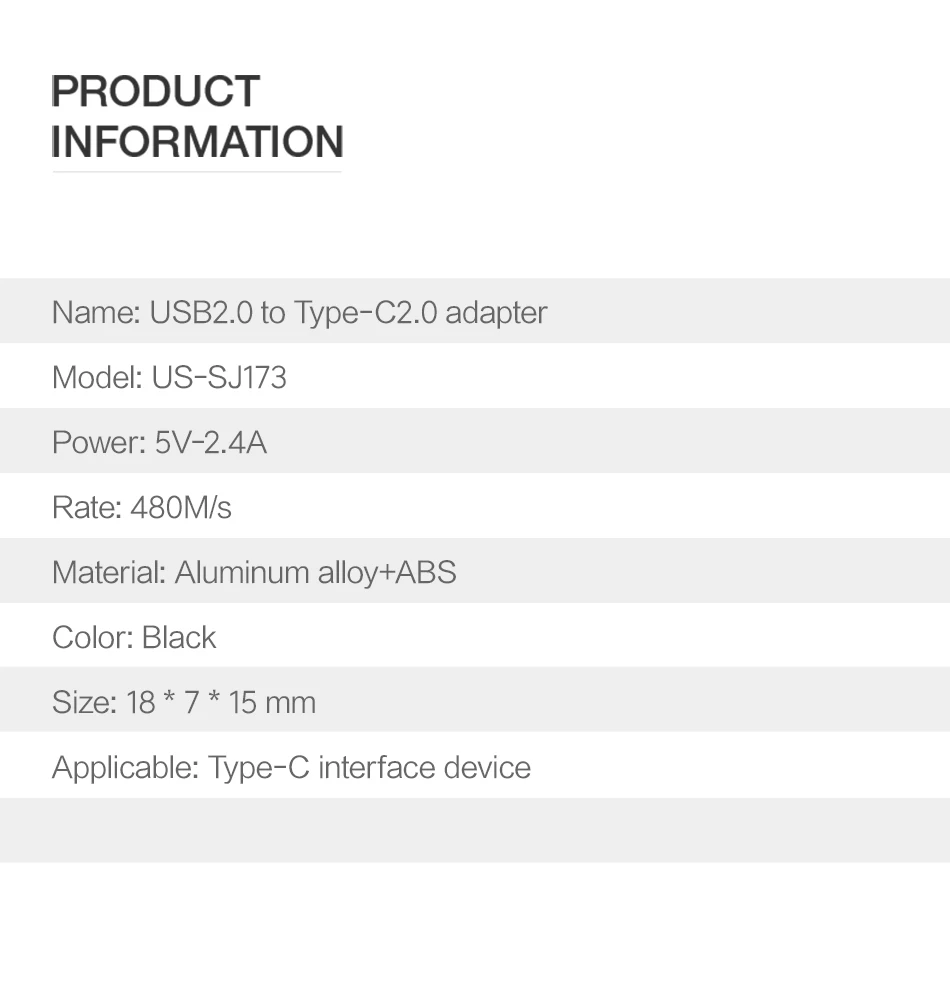Click the "Size:" label
The width and height of the screenshot is (950, 982).
[84, 702]
